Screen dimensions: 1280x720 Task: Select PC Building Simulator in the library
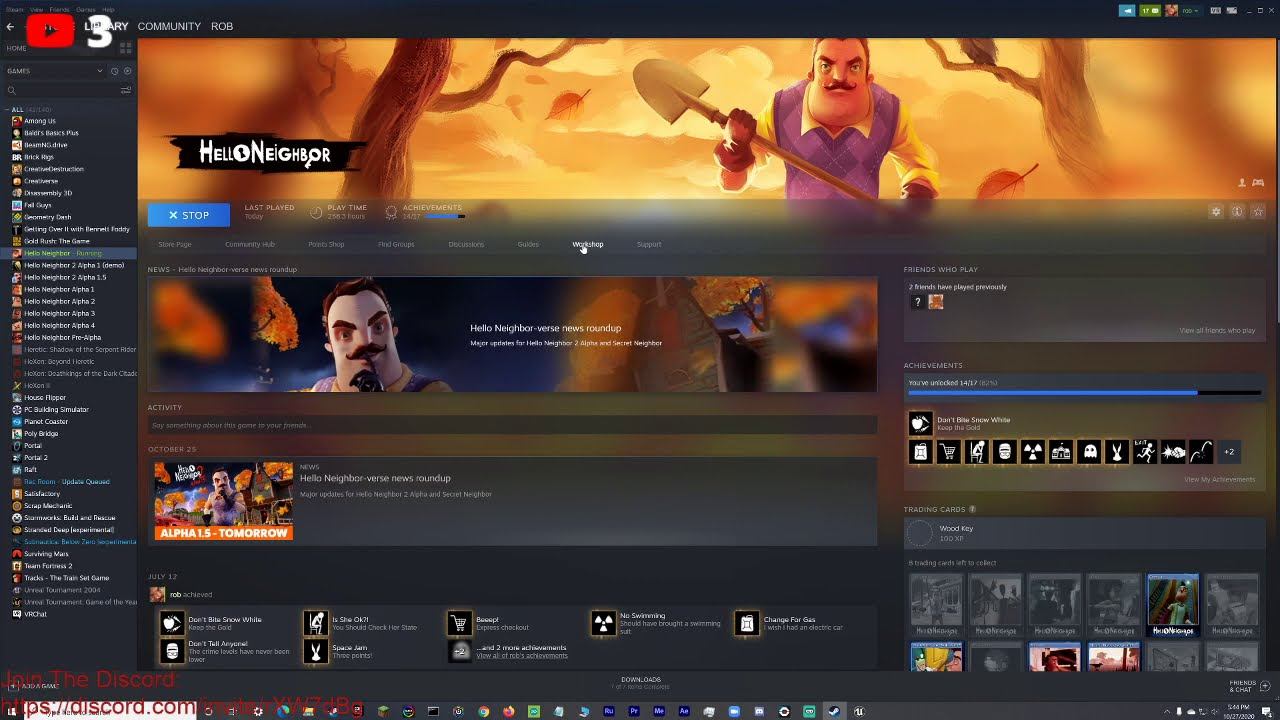pyautogui.click(x=56, y=409)
